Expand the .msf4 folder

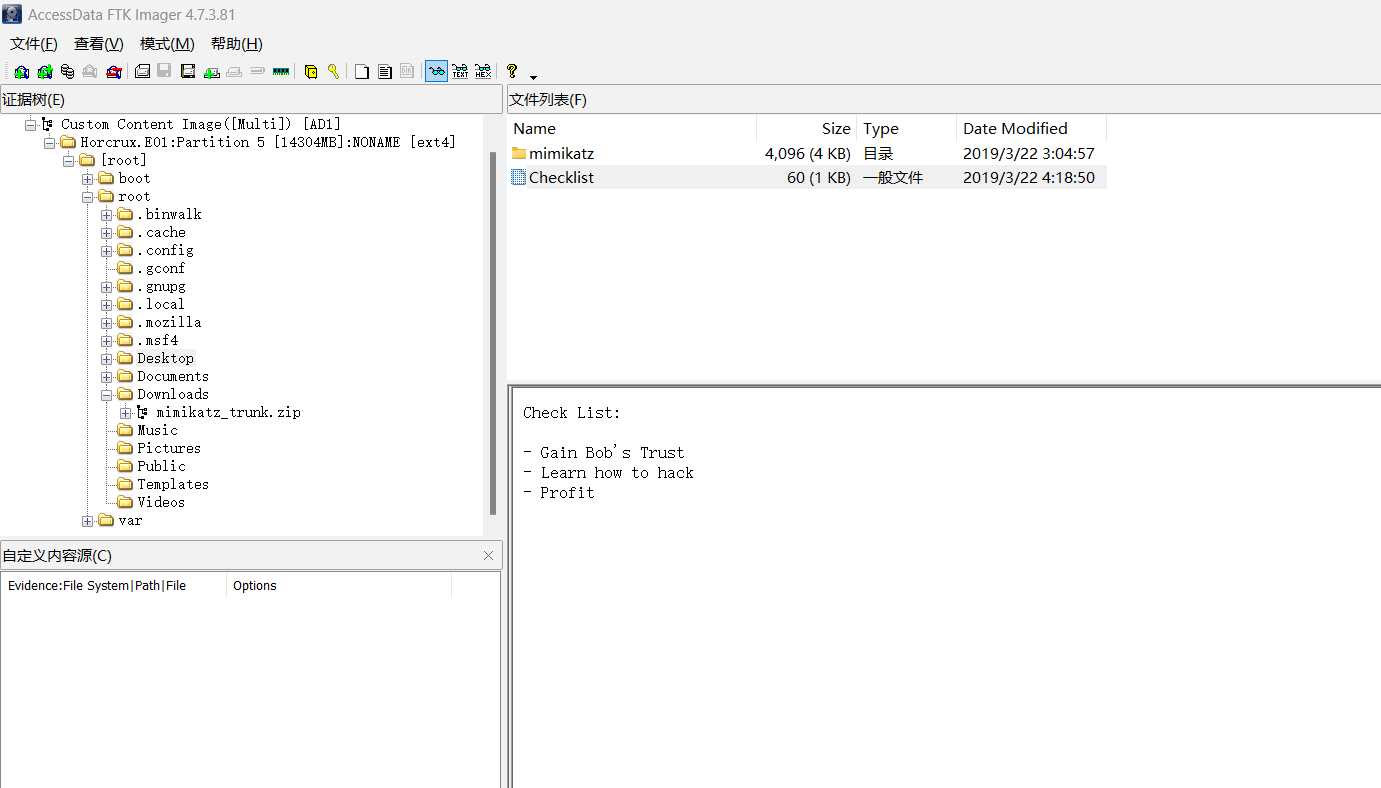click(106, 340)
